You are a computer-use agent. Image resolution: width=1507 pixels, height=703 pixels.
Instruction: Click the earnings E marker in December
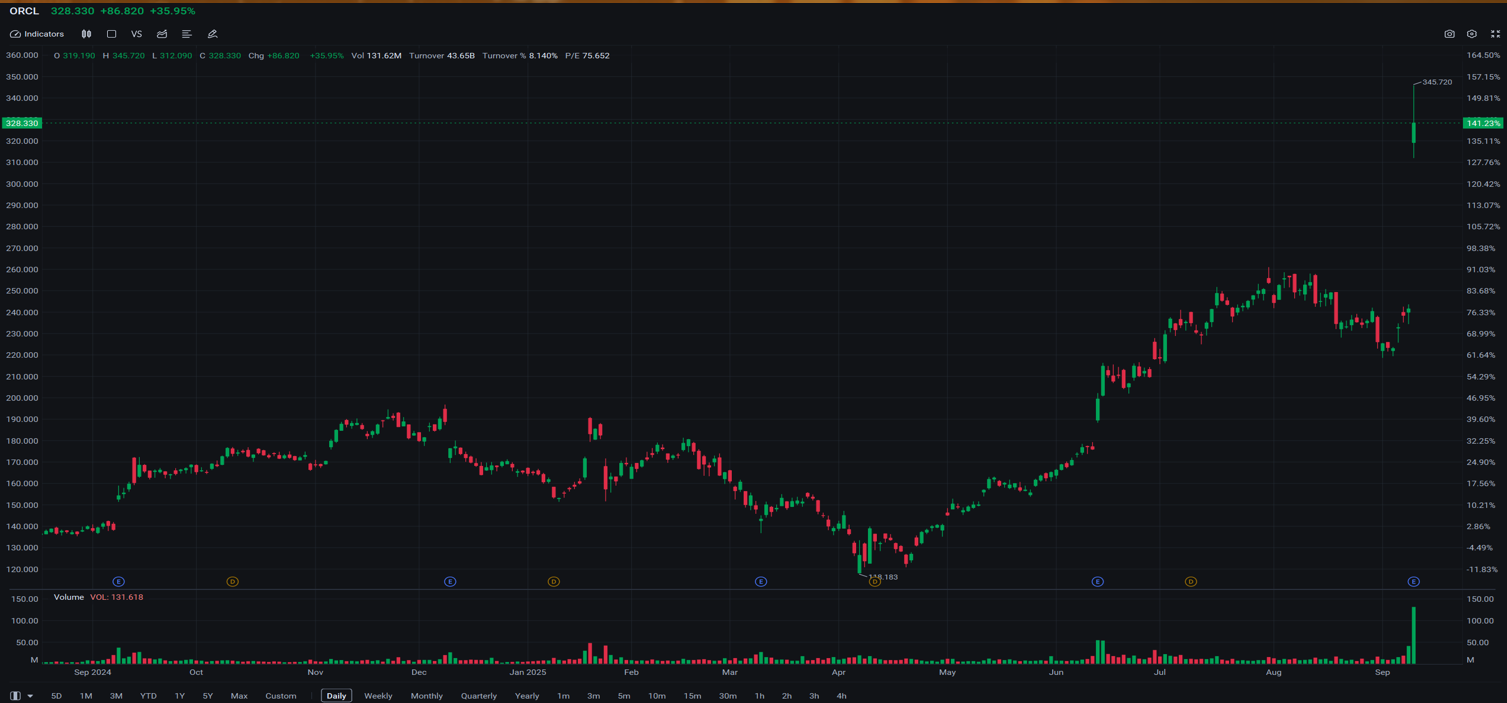pyautogui.click(x=450, y=582)
